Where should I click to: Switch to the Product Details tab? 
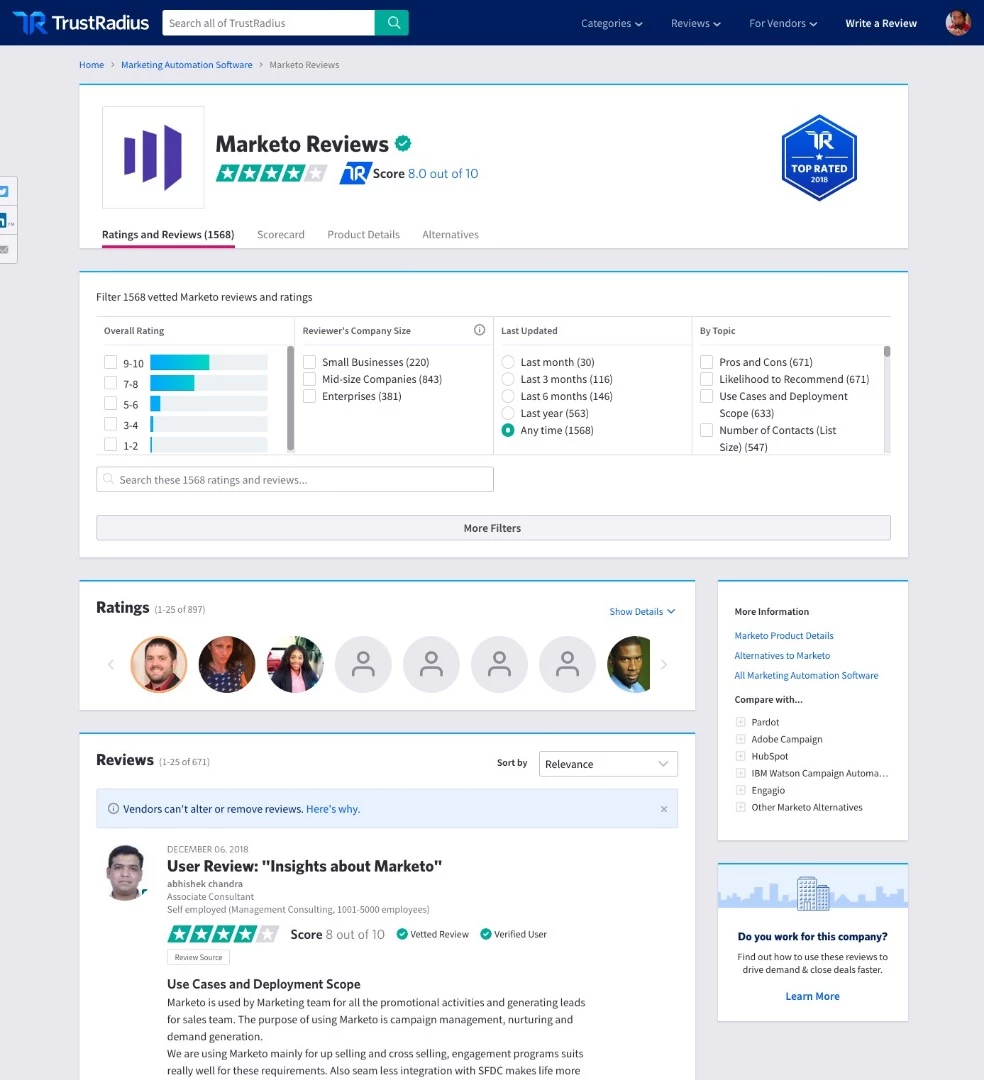click(x=364, y=234)
